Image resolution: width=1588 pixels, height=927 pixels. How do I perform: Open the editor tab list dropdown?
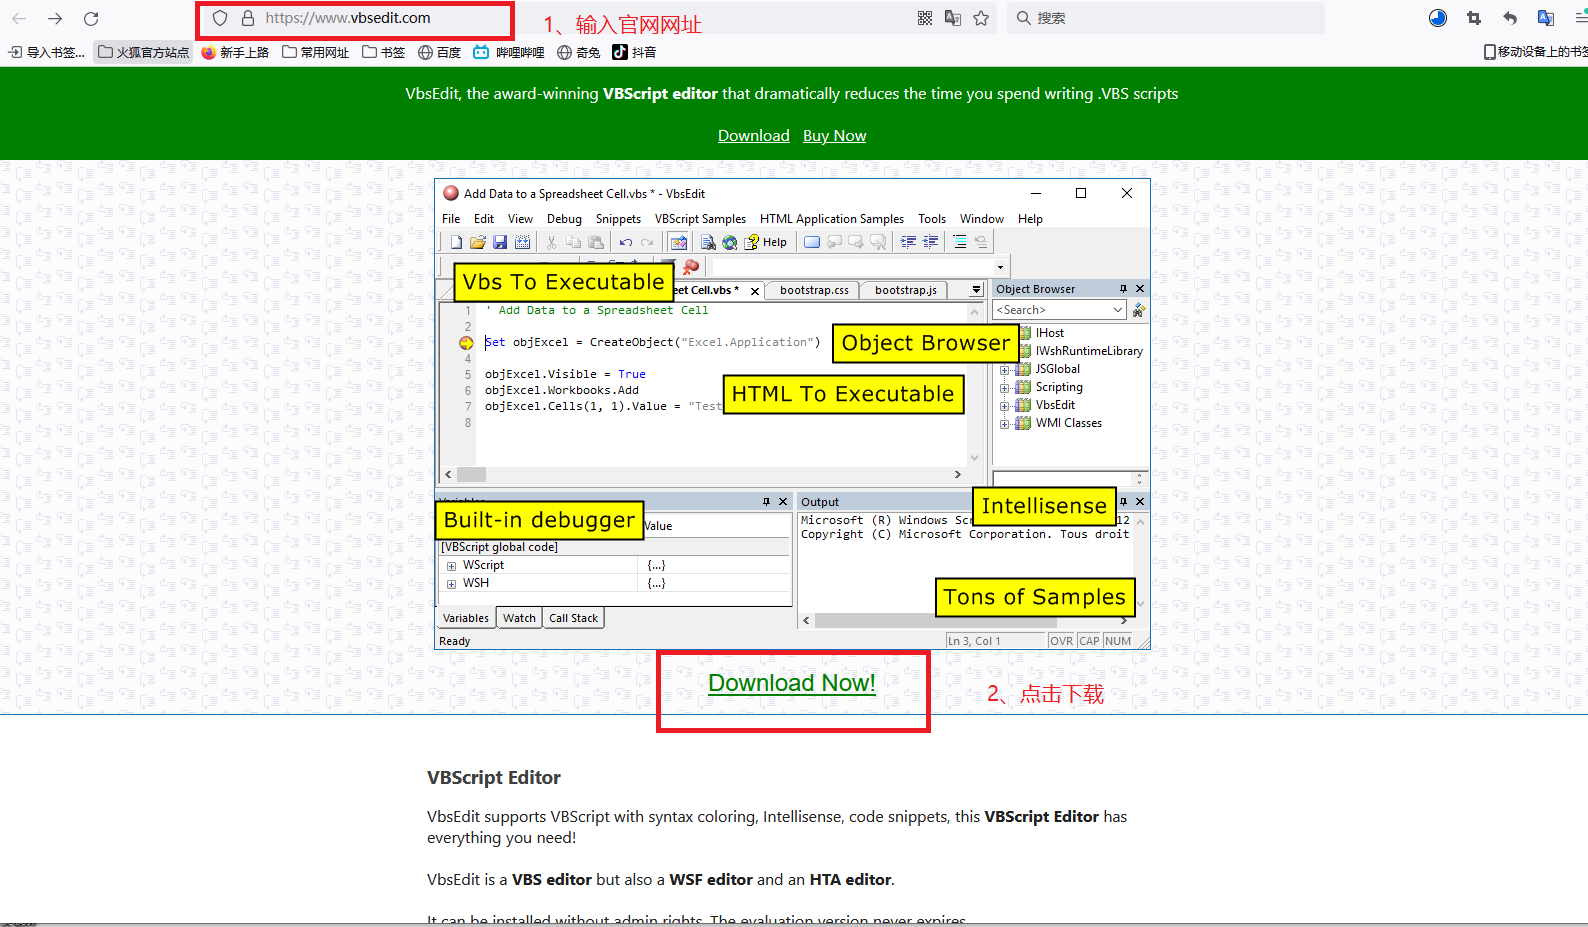pyautogui.click(x=976, y=290)
